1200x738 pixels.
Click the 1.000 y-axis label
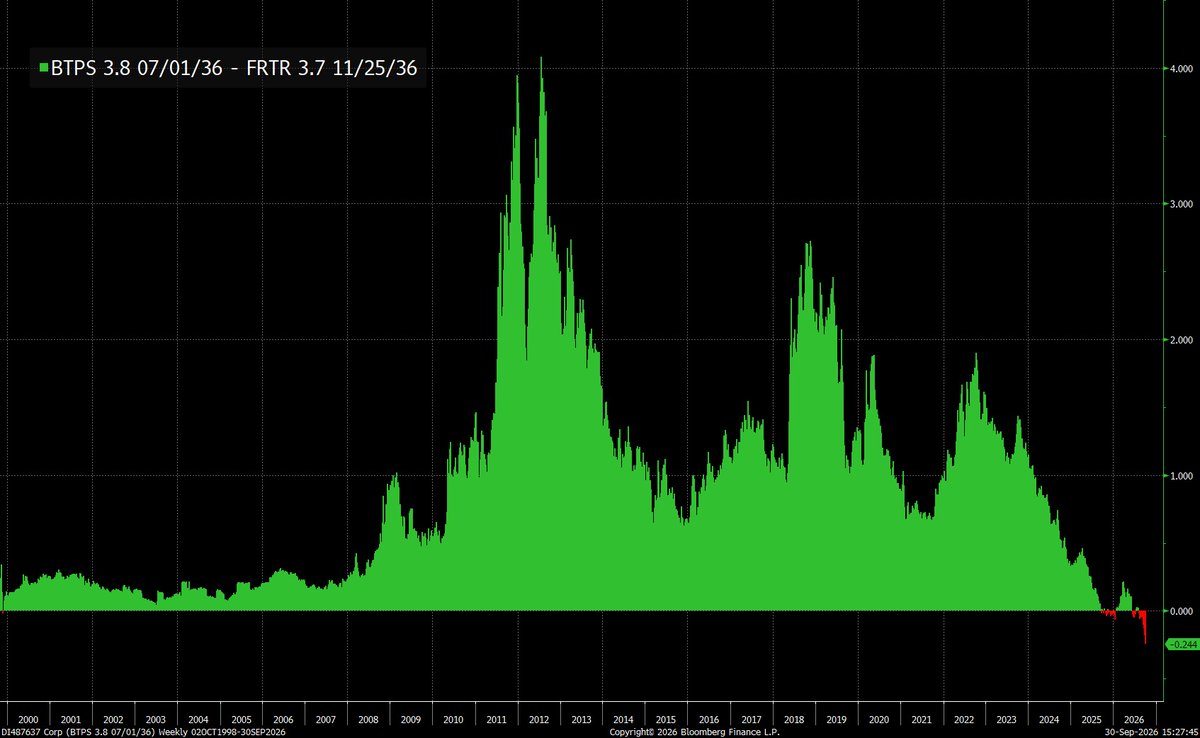click(1182, 476)
